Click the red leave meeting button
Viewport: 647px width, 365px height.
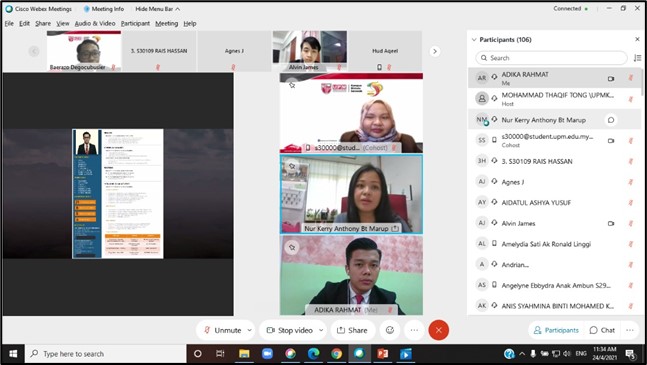click(439, 330)
